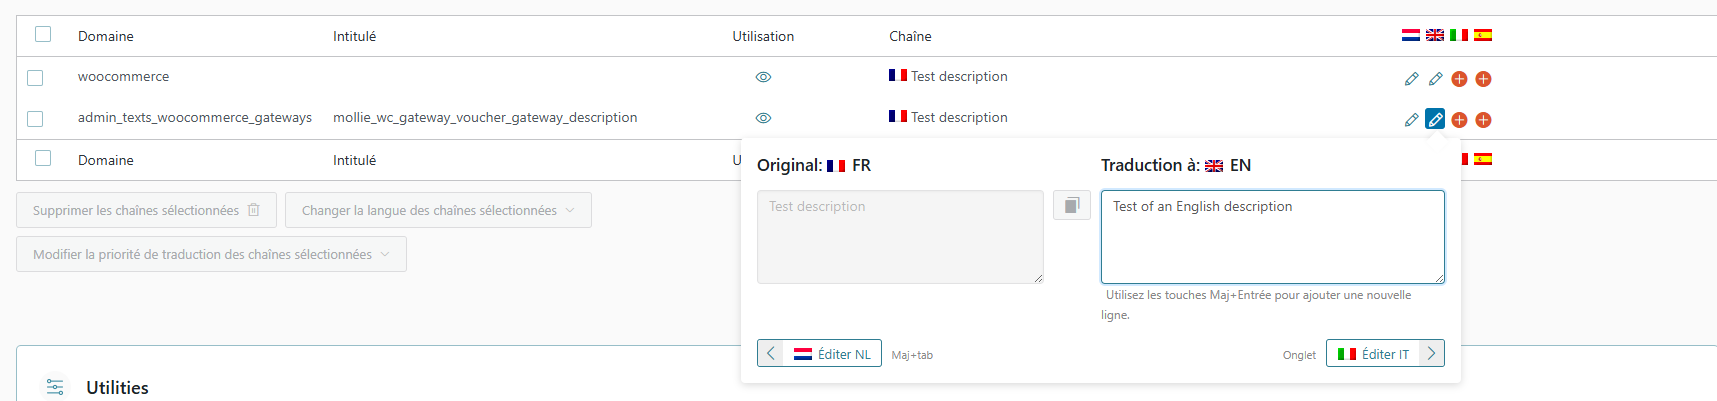Tick the checkbox for the woocommerce row

point(35,78)
